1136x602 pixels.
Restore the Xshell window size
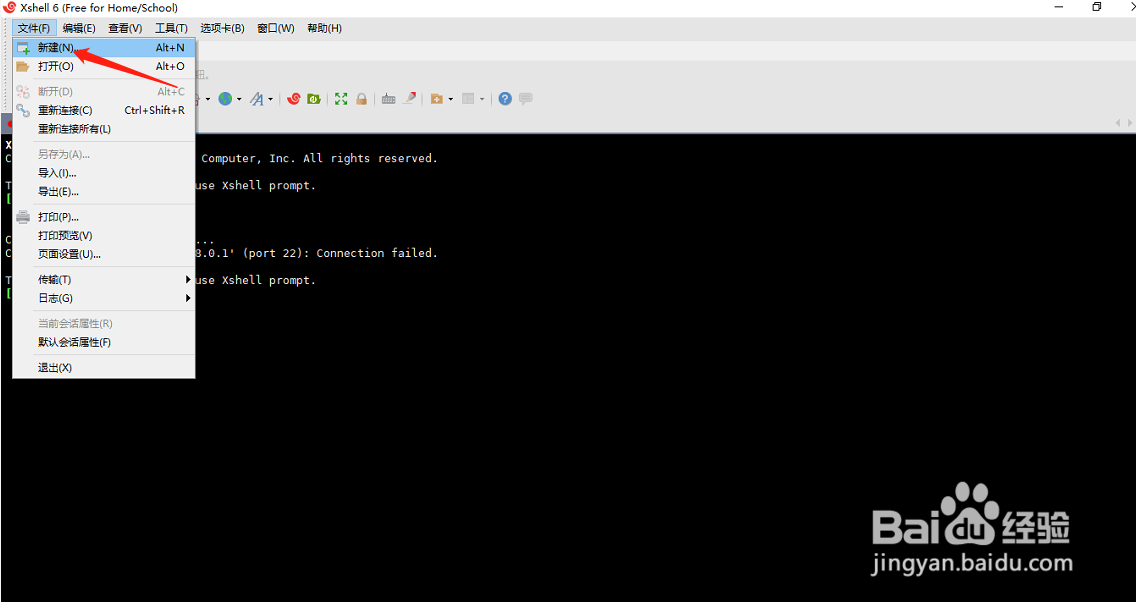point(1097,7)
